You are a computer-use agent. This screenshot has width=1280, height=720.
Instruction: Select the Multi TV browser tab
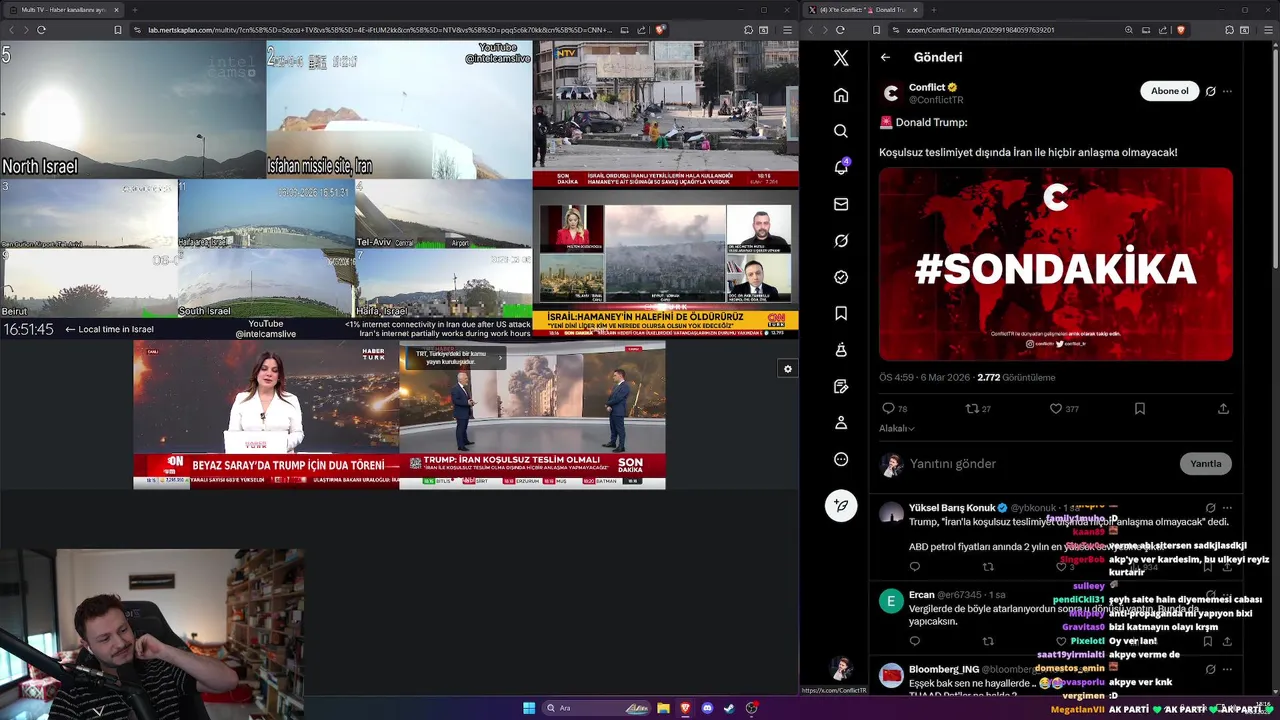[62, 10]
